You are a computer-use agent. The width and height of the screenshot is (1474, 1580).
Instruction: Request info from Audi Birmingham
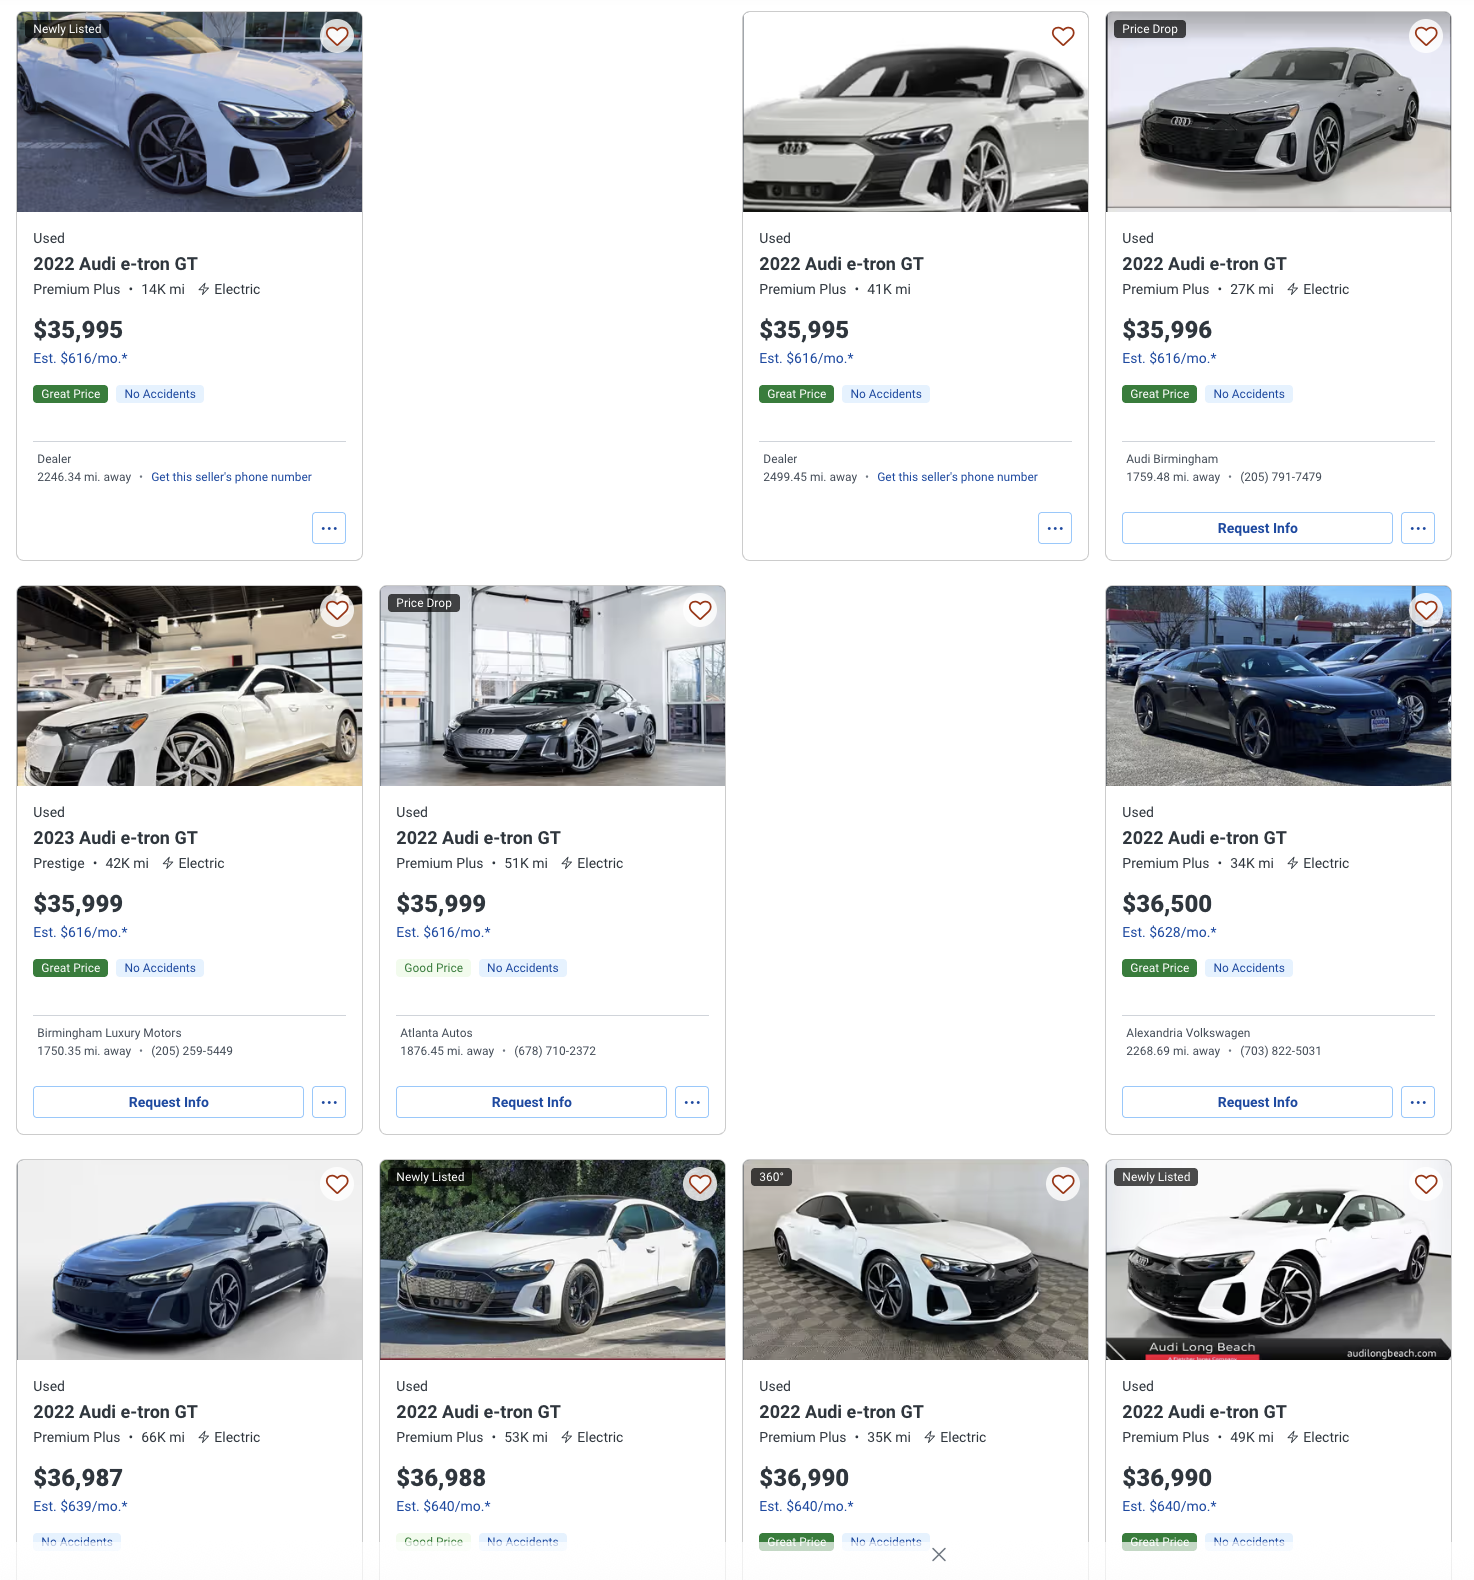click(1257, 528)
